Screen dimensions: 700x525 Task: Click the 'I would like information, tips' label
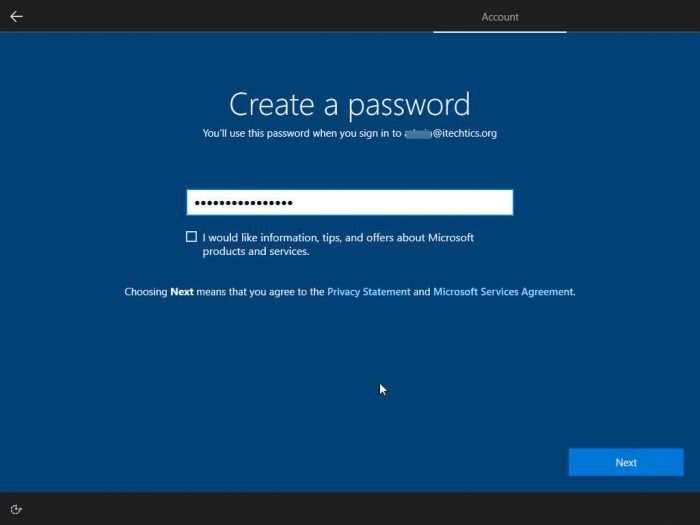[x=338, y=244]
